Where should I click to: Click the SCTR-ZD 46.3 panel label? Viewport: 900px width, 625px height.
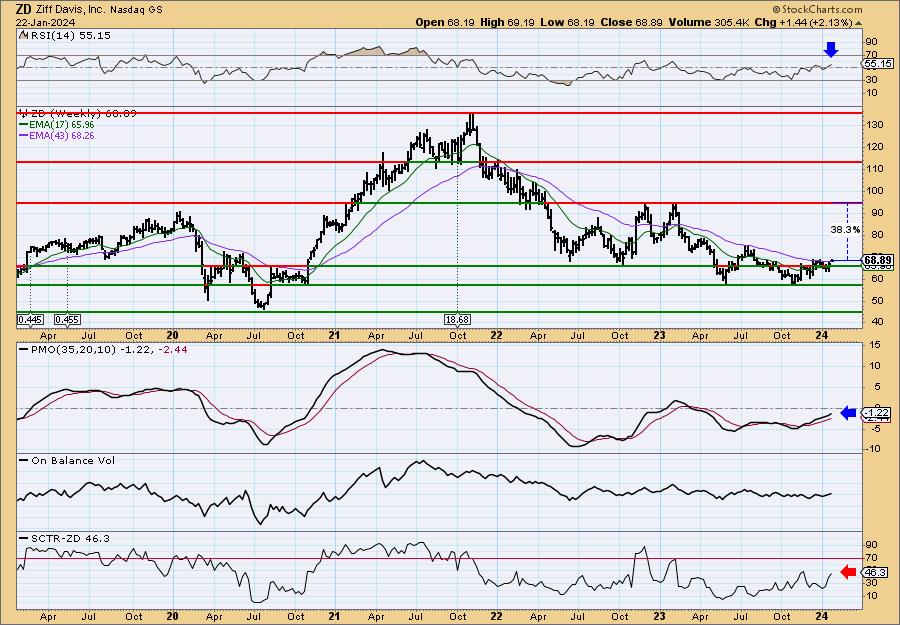[x=69, y=538]
